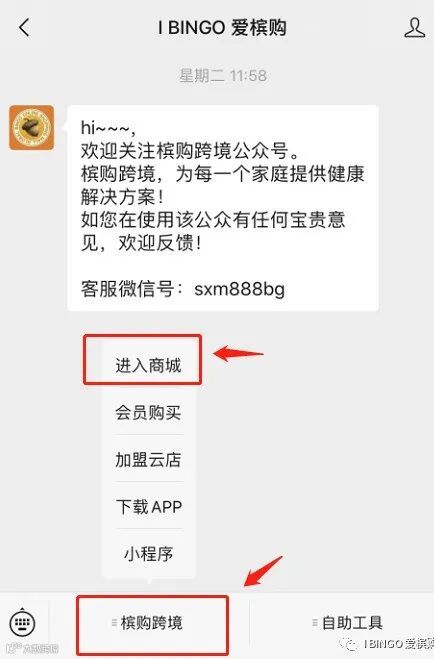
Task: Select 进入商城 from the popup menu
Action: 148,365
